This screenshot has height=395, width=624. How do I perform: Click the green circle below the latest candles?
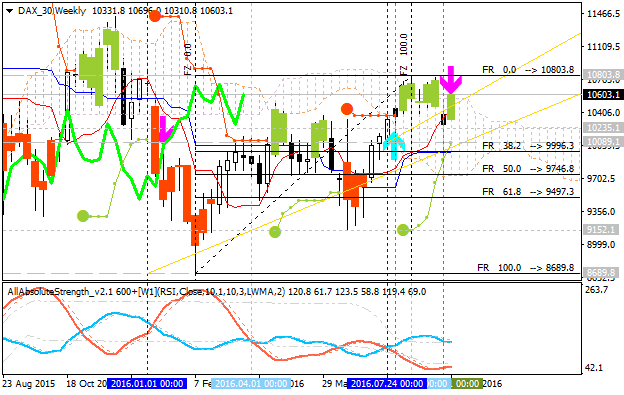coord(403,230)
